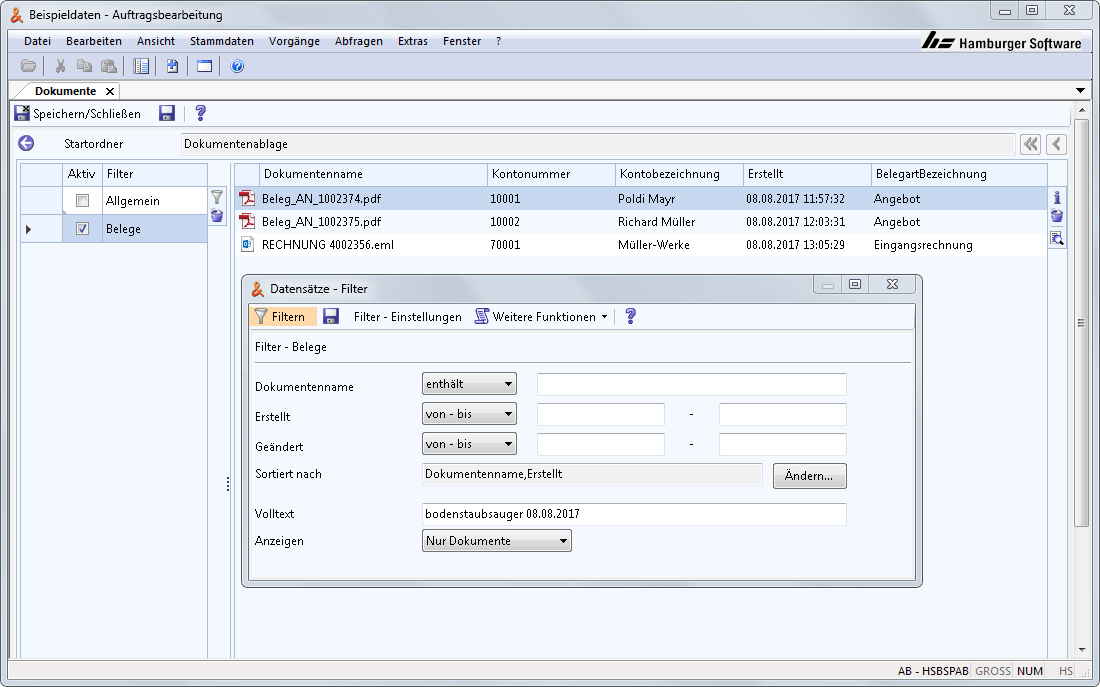Viewport: 1100px width, 687px height.
Task: Click the copy icon in main toolbar
Action: (x=84, y=67)
